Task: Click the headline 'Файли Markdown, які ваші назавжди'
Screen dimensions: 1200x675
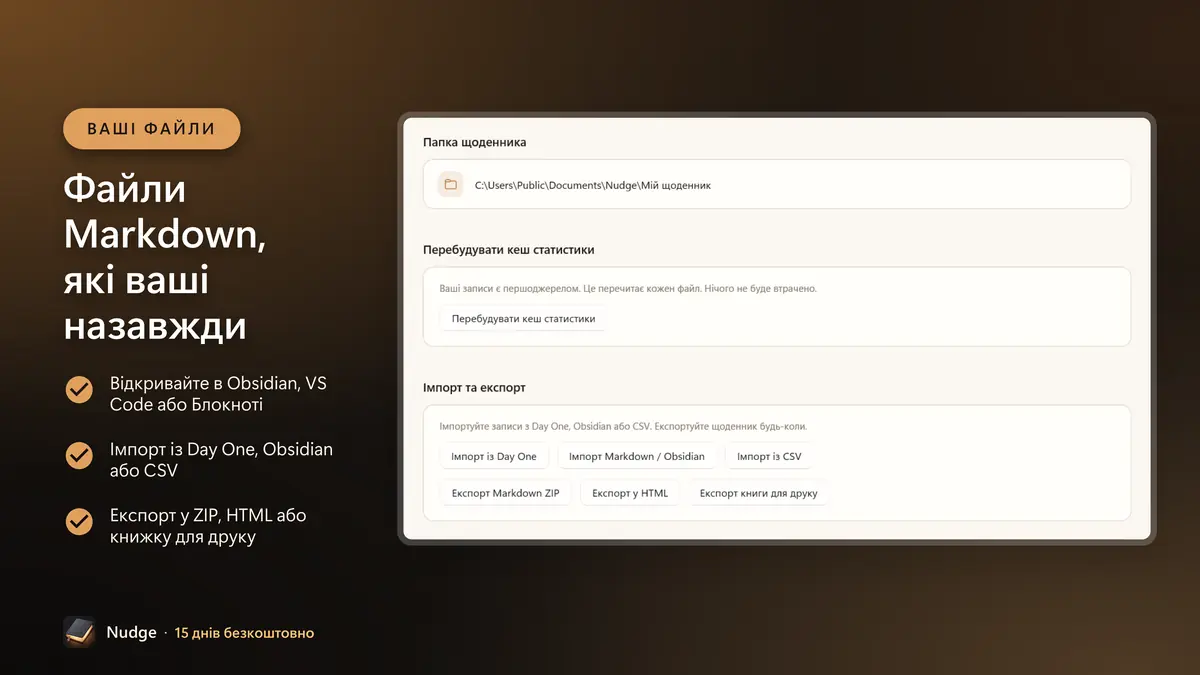Action: (166, 258)
